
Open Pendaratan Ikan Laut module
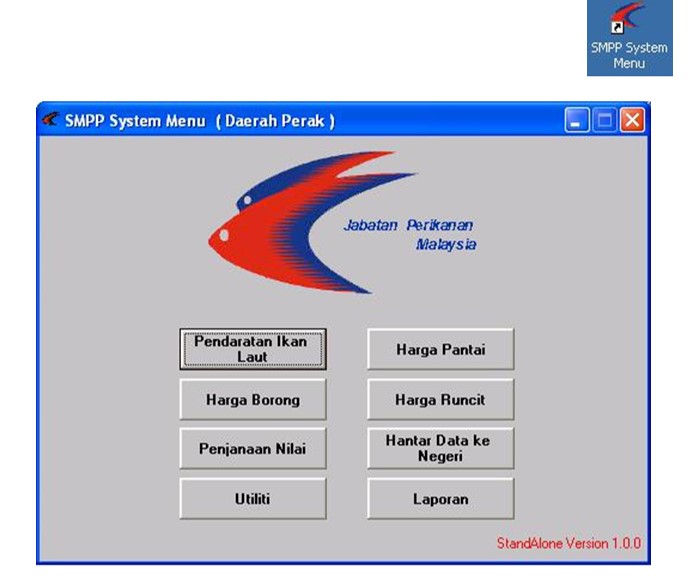point(253,349)
